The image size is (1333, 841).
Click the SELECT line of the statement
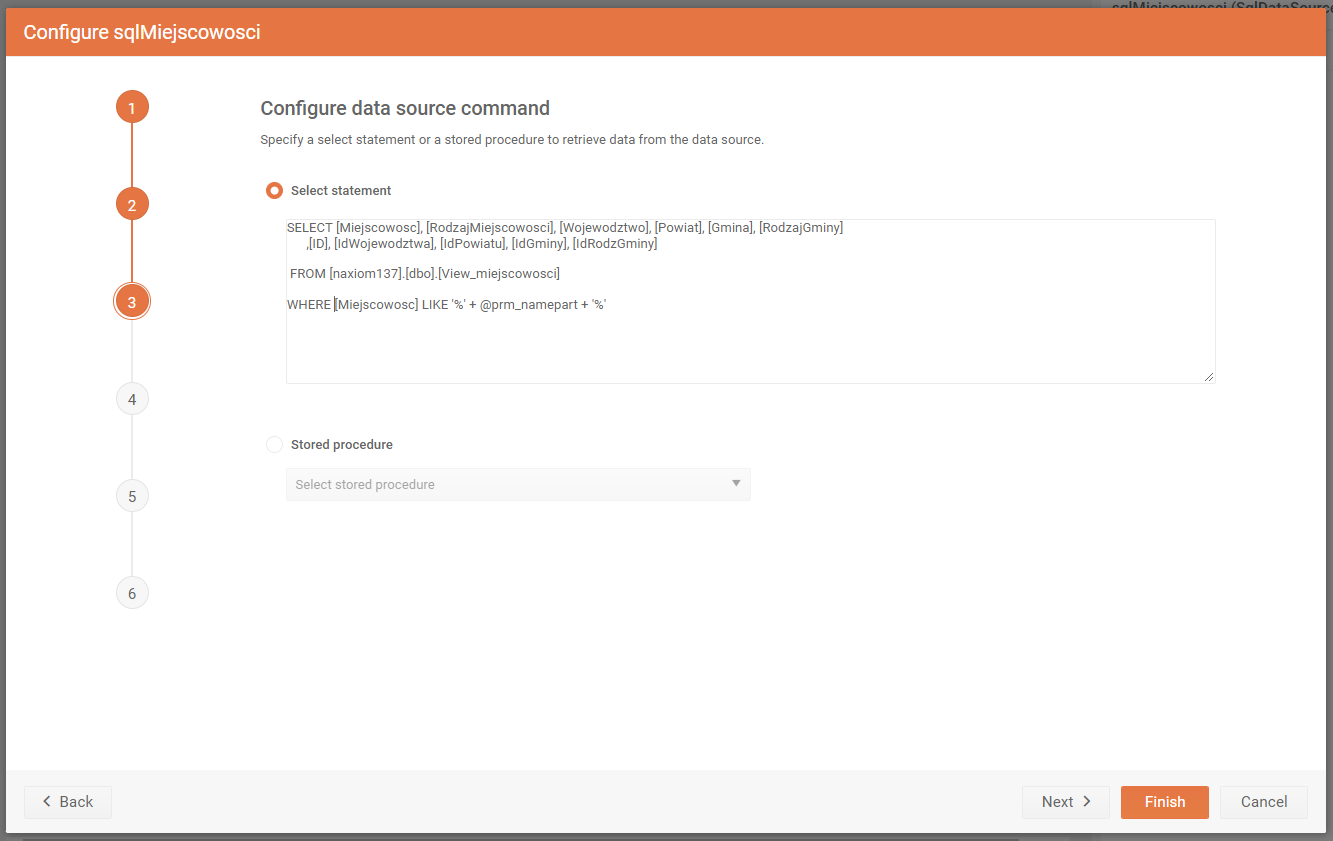(565, 228)
